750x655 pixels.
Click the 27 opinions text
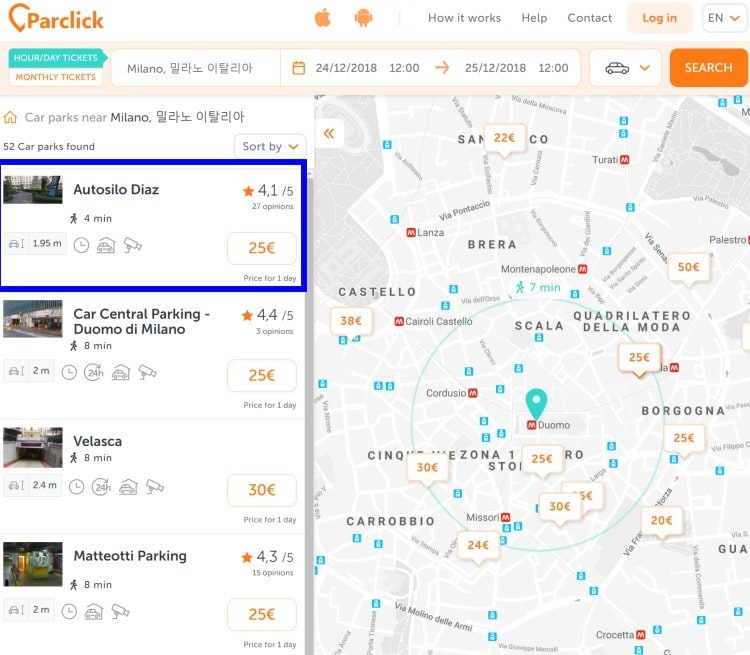[x=273, y=206]
